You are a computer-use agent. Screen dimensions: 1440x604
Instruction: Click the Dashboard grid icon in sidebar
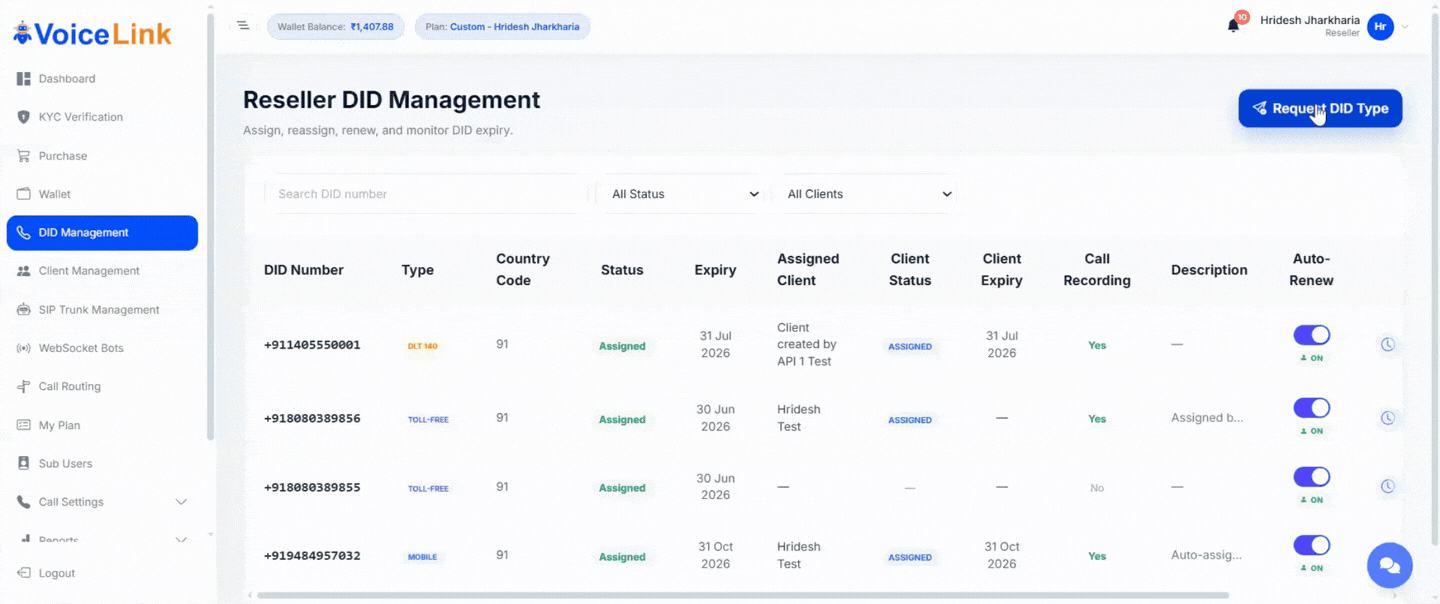[24, 79]
